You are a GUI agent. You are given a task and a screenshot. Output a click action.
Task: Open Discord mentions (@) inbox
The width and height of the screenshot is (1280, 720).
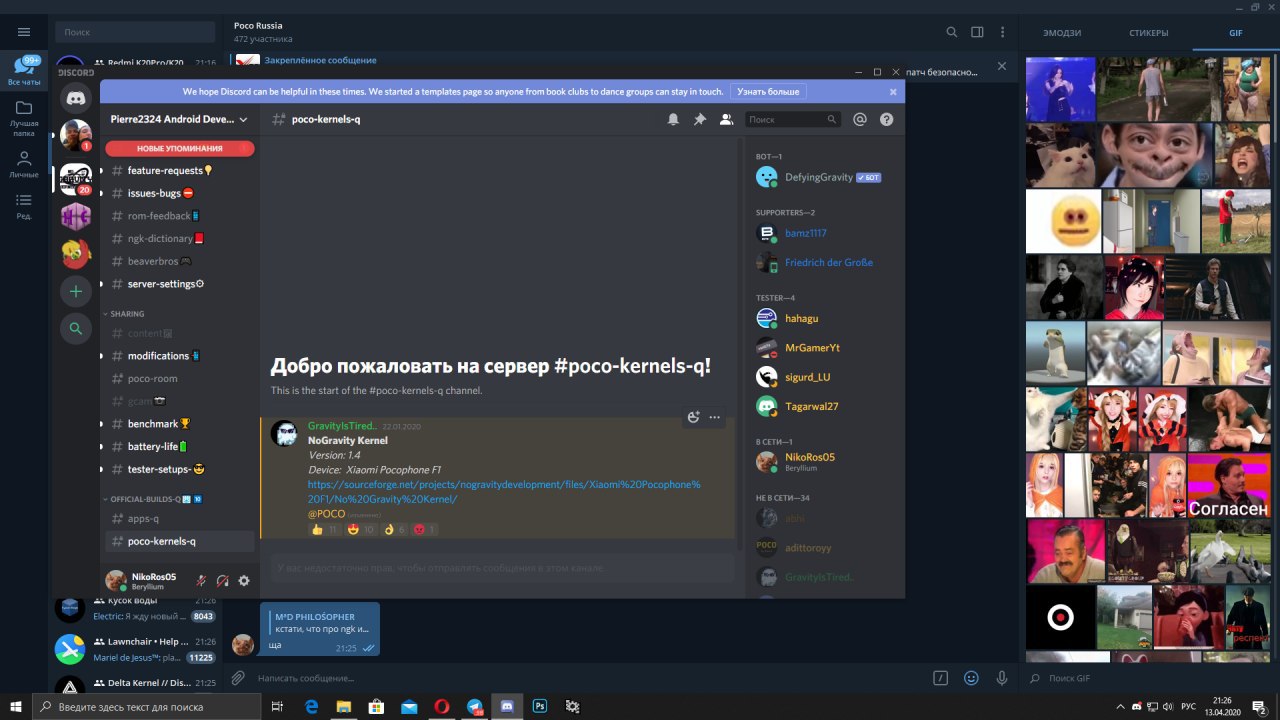pos(859,119)
